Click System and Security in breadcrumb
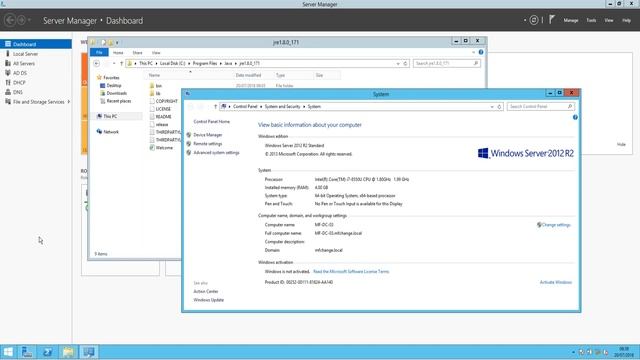The image size is (640, 360). [282, 107]
